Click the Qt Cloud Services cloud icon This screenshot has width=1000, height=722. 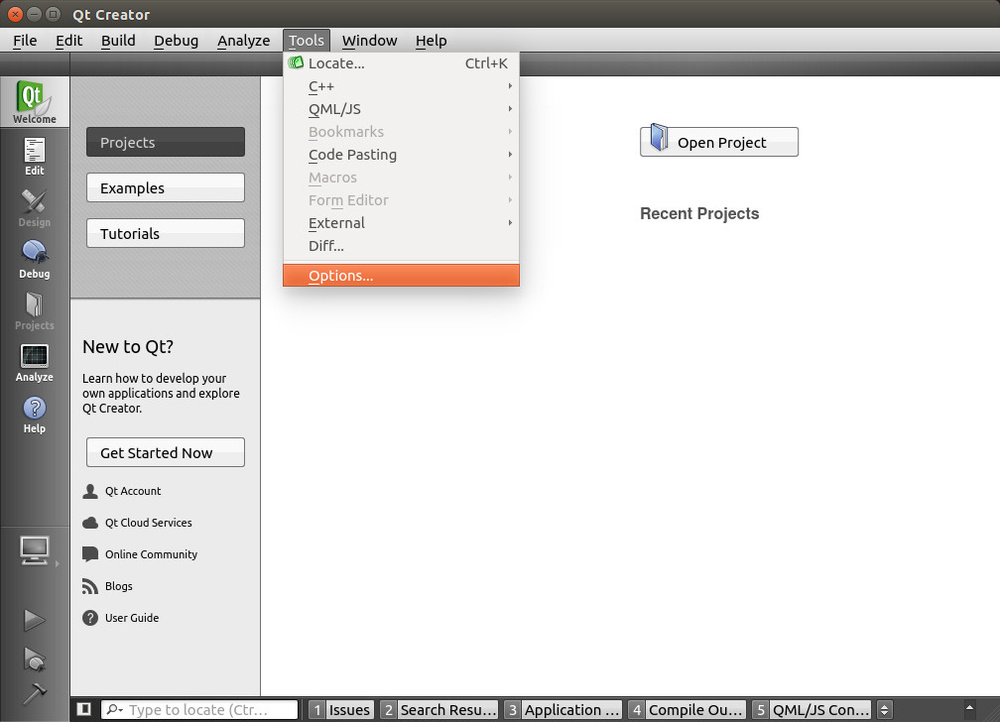tap(91, 523)
